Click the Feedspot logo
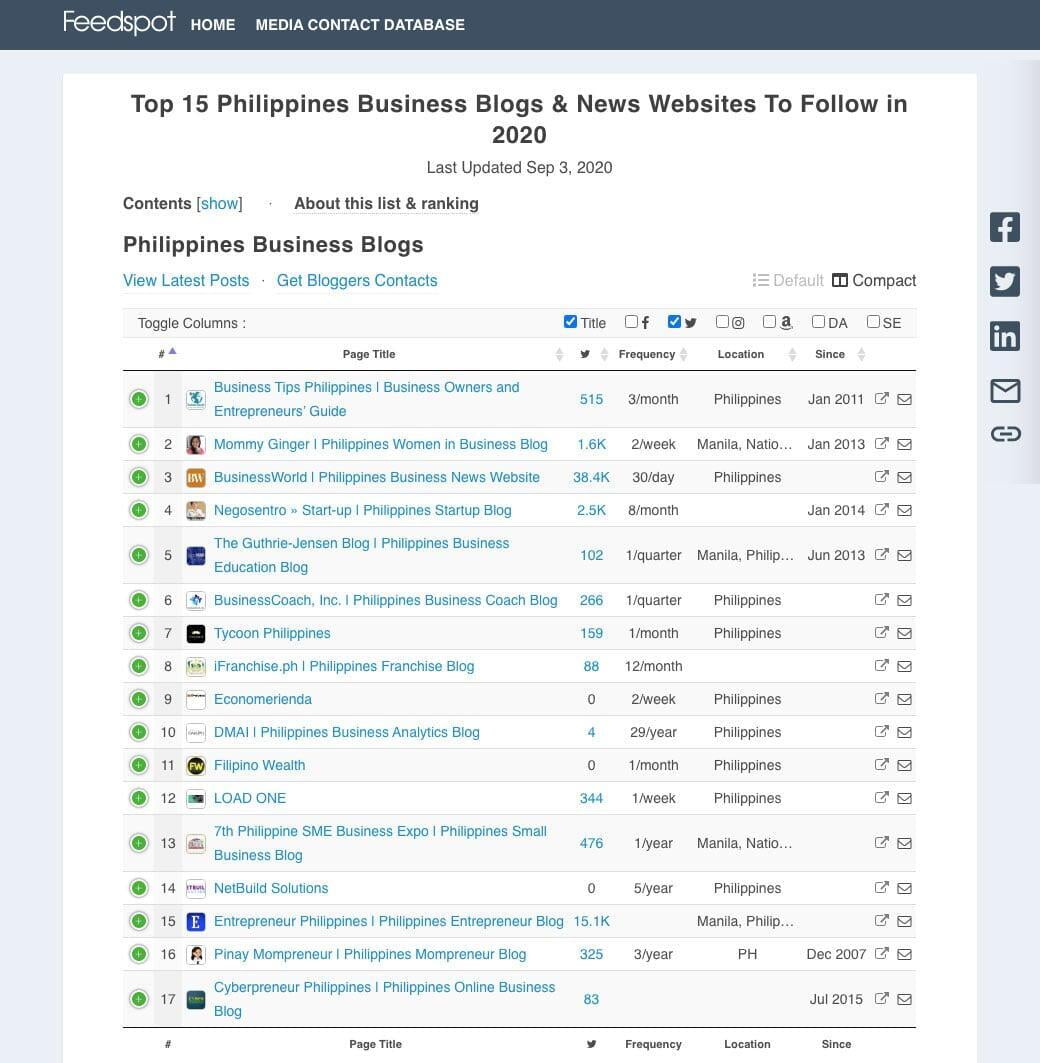1040x1063 pixels. [x=119, y=22]
